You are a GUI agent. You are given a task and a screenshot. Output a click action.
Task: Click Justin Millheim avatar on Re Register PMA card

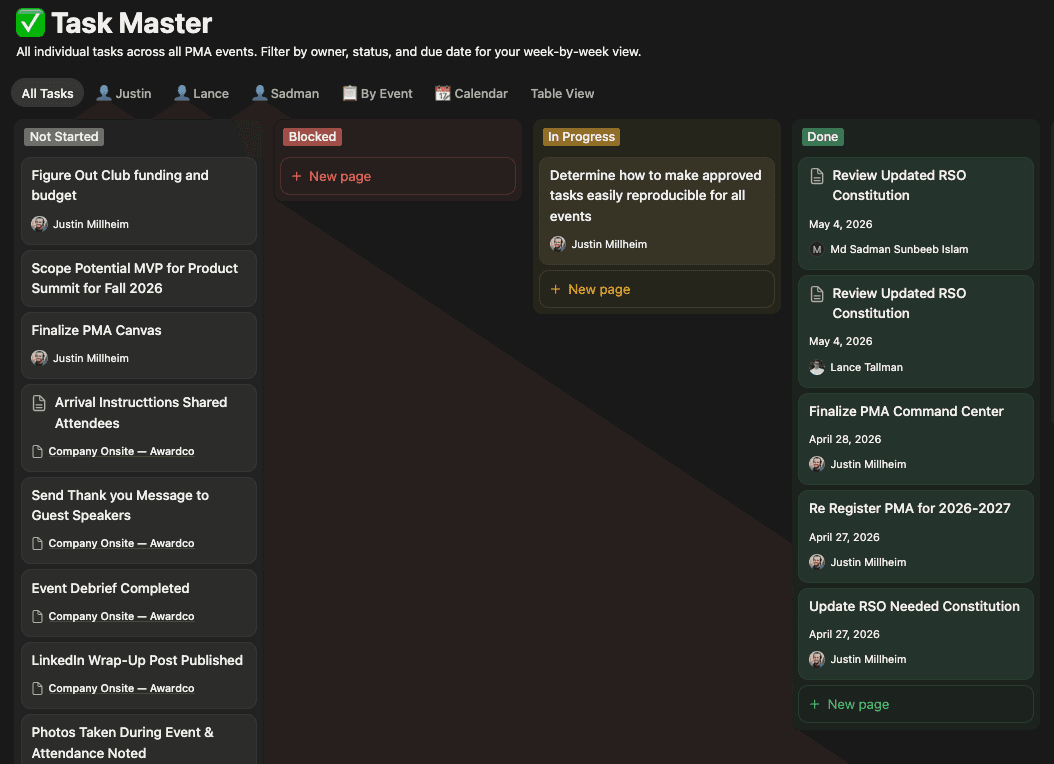pos(817,562)
